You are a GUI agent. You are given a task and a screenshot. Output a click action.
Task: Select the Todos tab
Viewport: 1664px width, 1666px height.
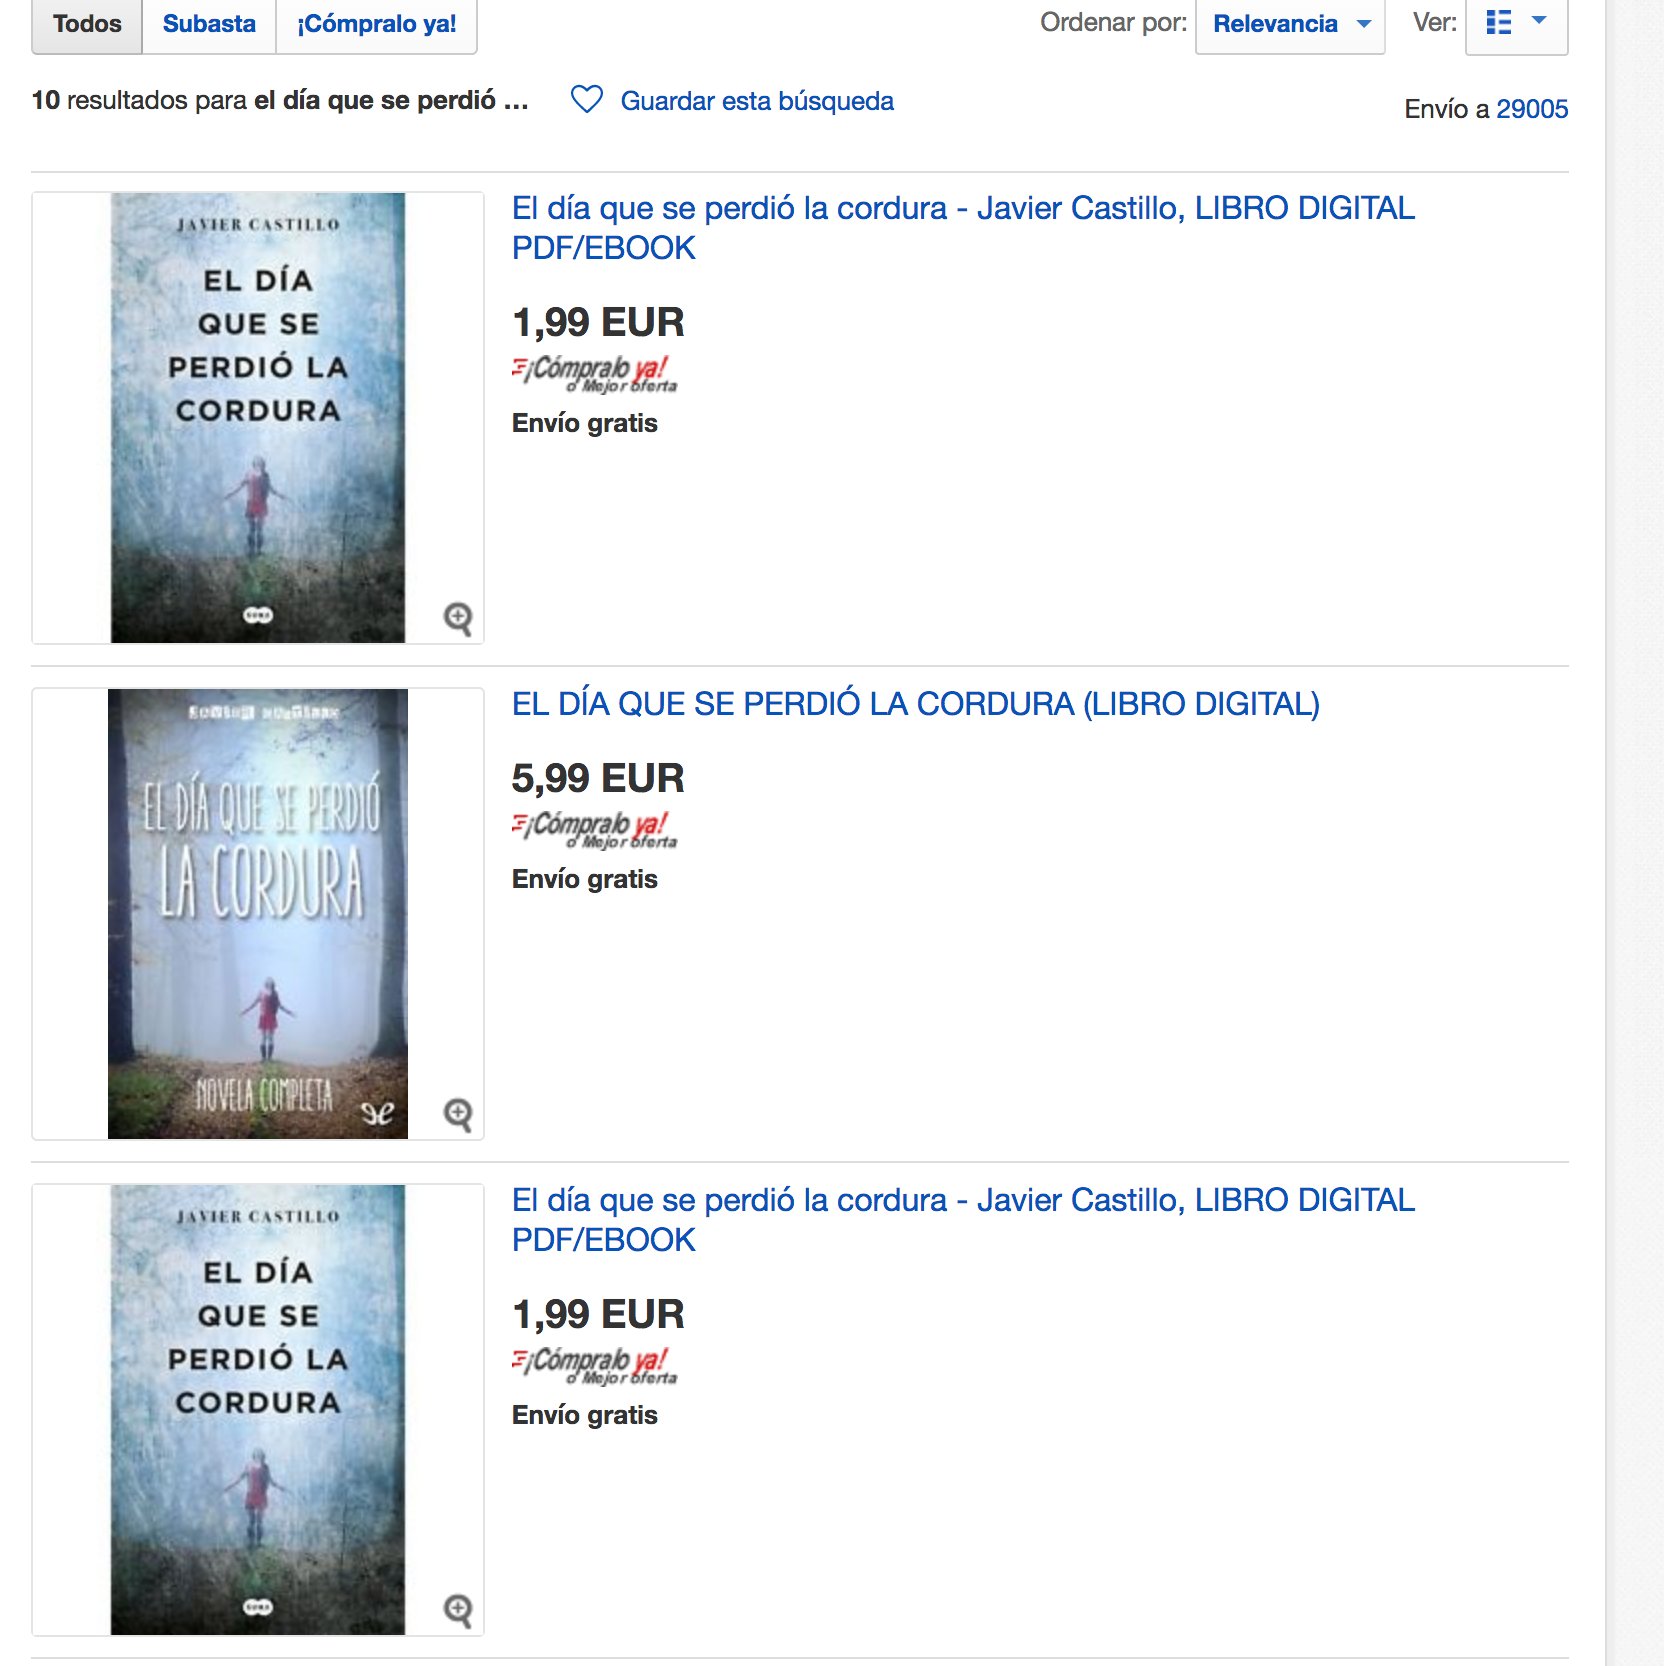coord(87,24)
